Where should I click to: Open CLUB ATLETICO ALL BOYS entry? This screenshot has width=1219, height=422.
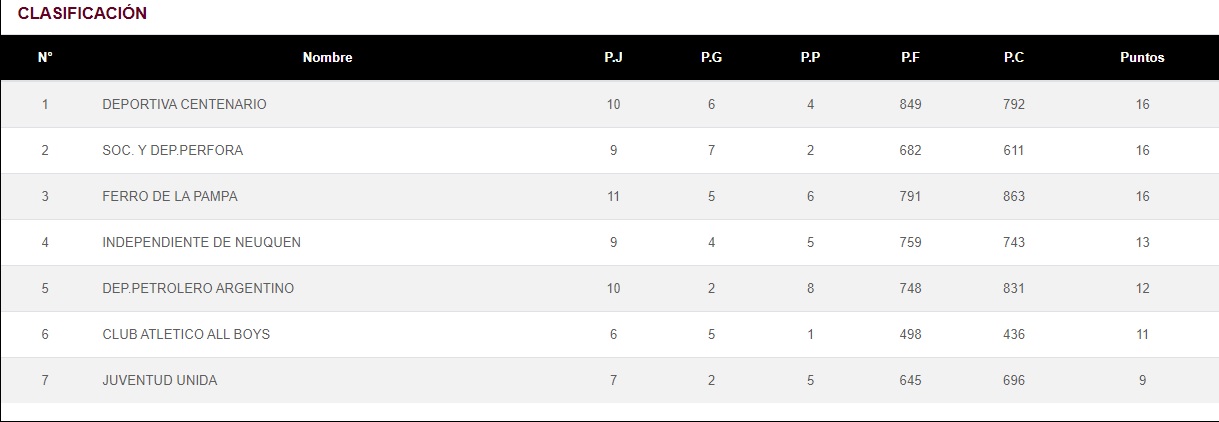pos(186,334)
